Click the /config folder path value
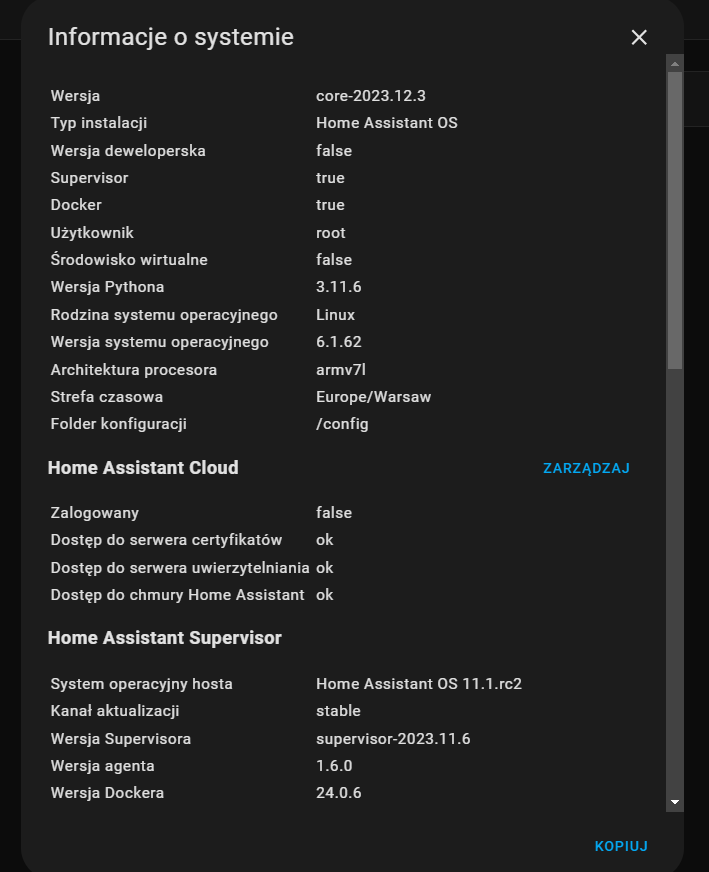Screen dimensions: 709x872 tap(342, 424)
